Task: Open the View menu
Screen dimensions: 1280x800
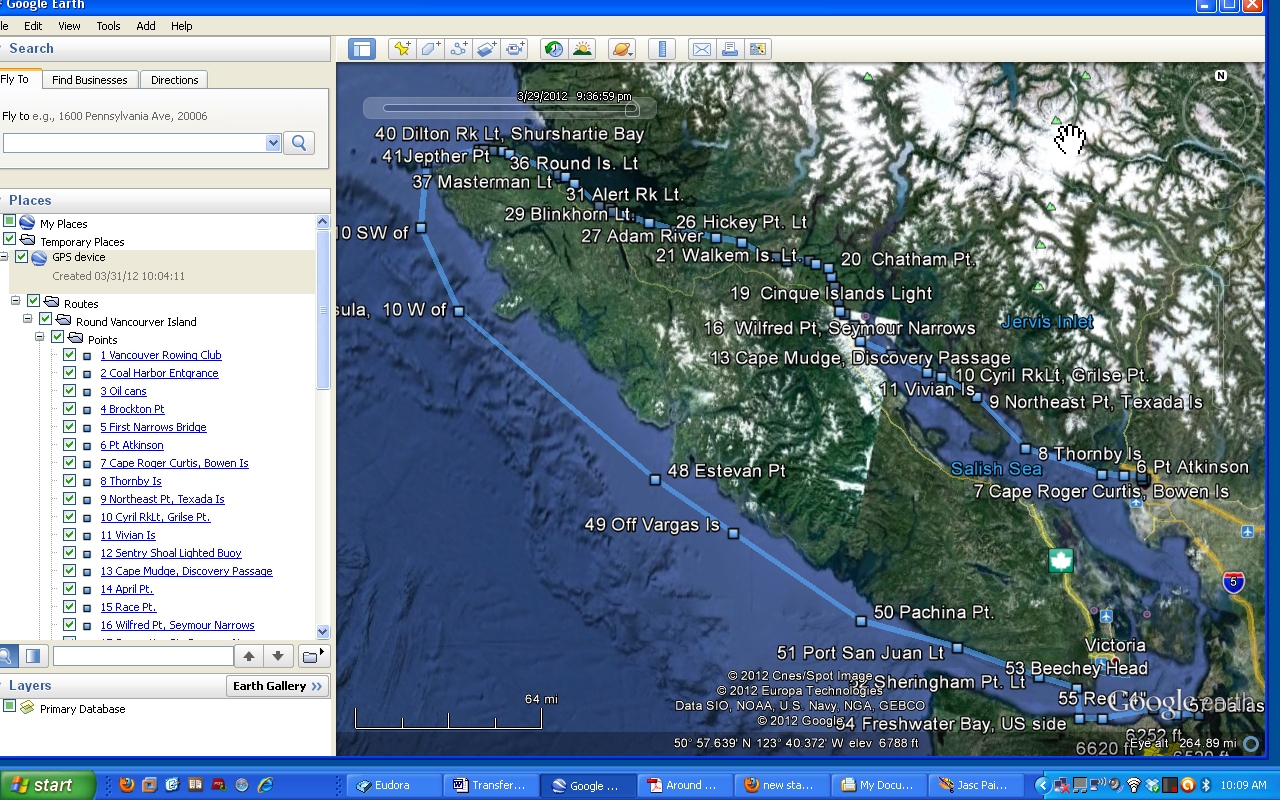Action: coord(69,26)
